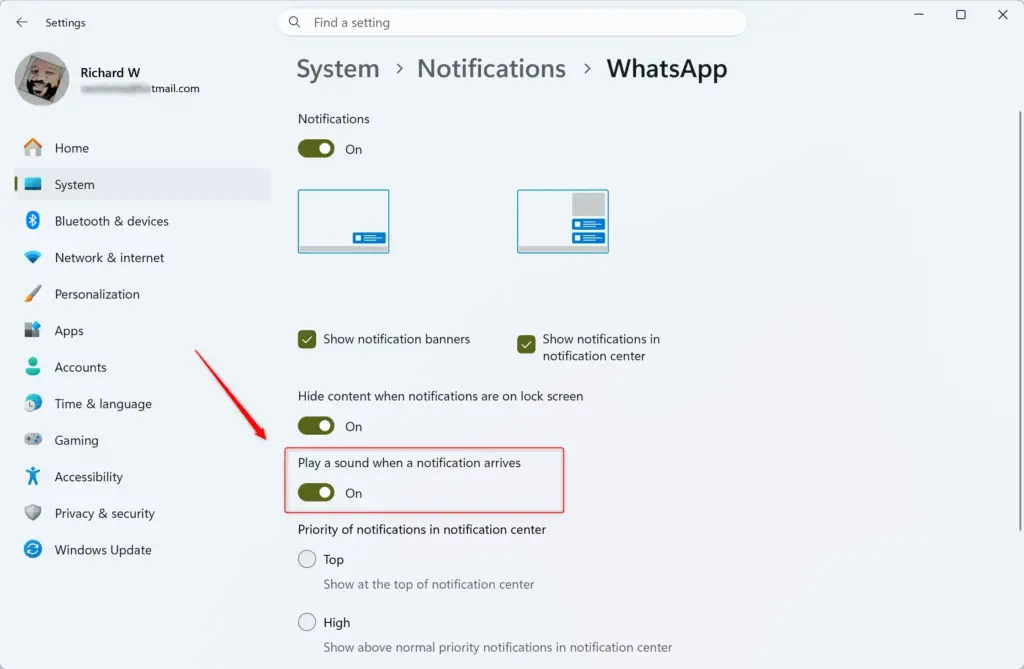Open Personalization settings

pyautogui.click(x=142, y=294)
